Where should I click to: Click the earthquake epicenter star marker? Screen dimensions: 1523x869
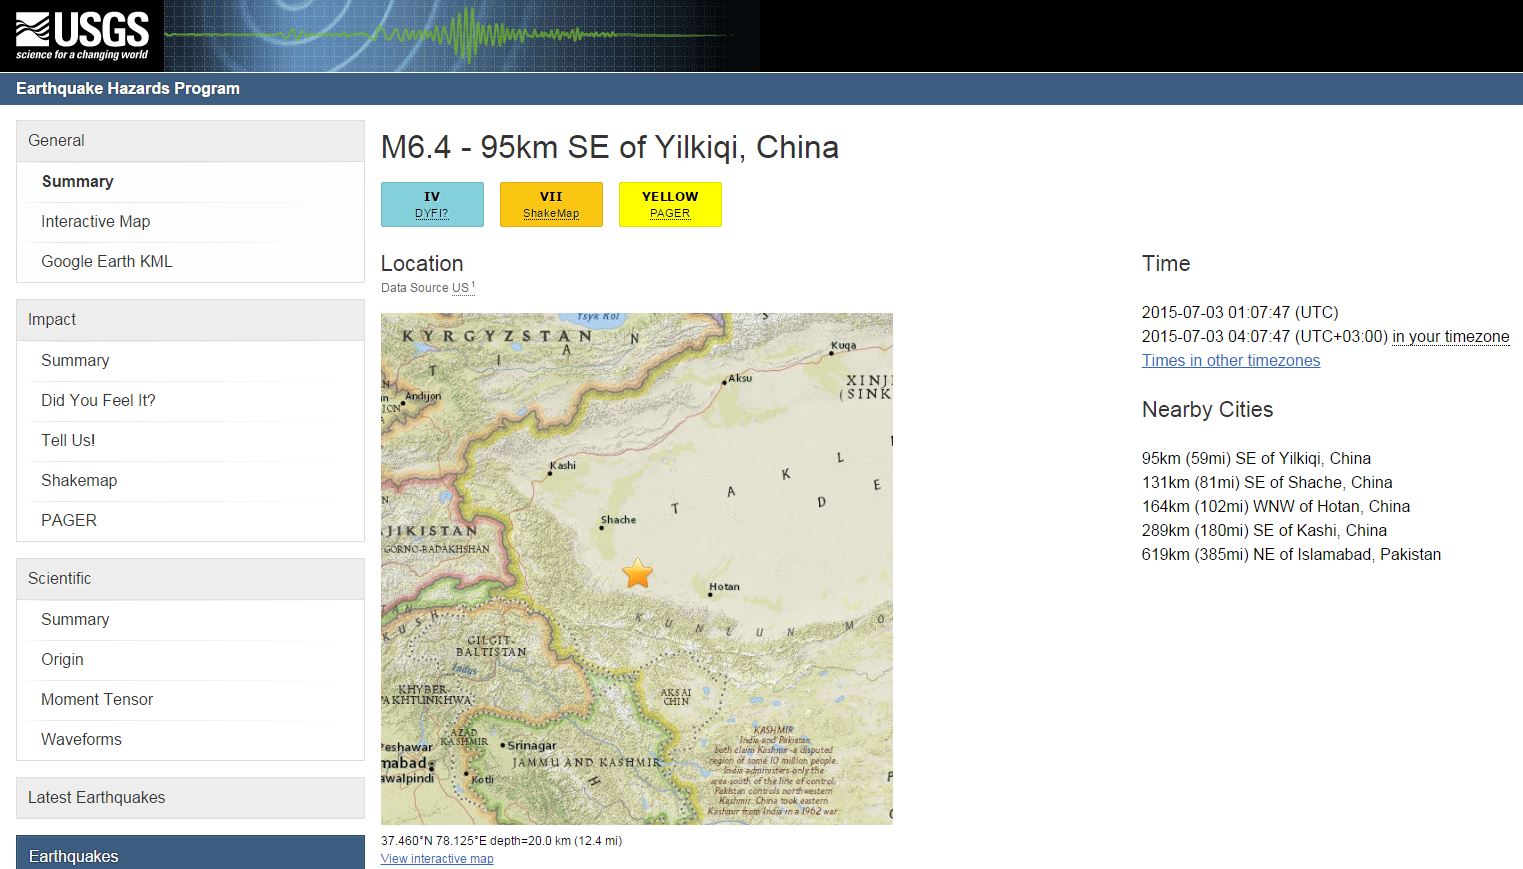coord(637,574)
